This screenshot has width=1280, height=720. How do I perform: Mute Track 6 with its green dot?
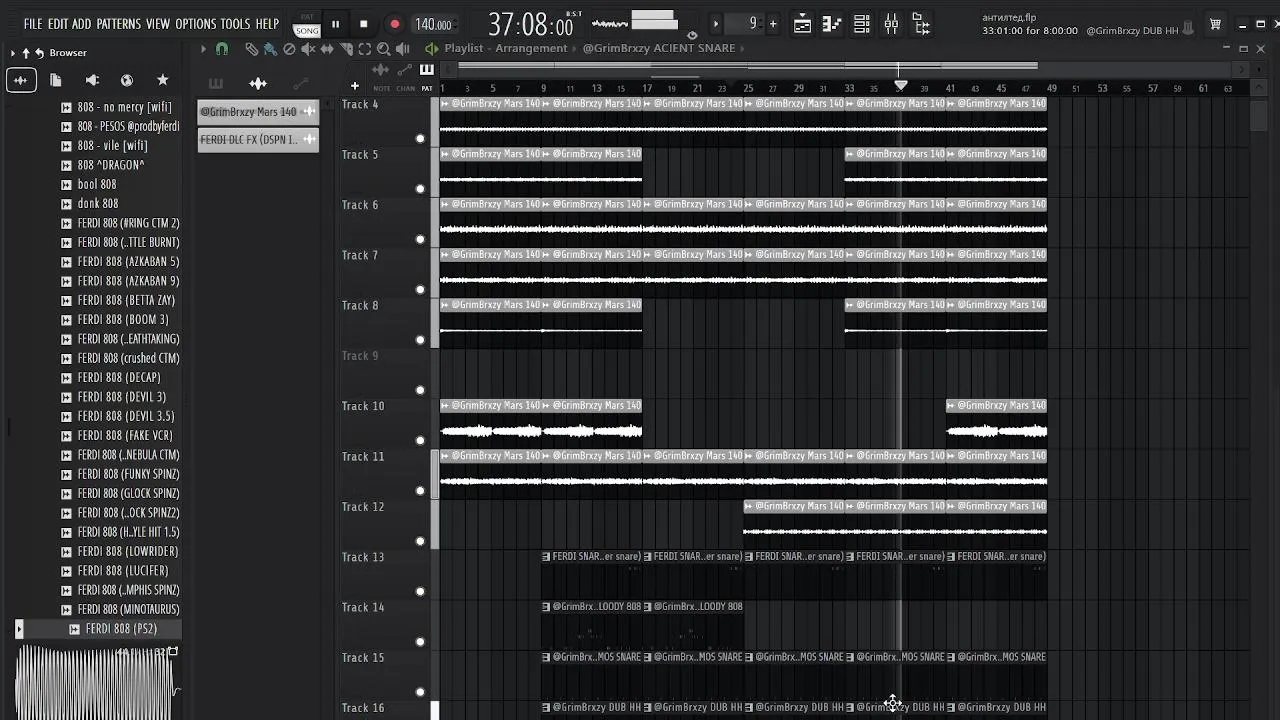420,239
